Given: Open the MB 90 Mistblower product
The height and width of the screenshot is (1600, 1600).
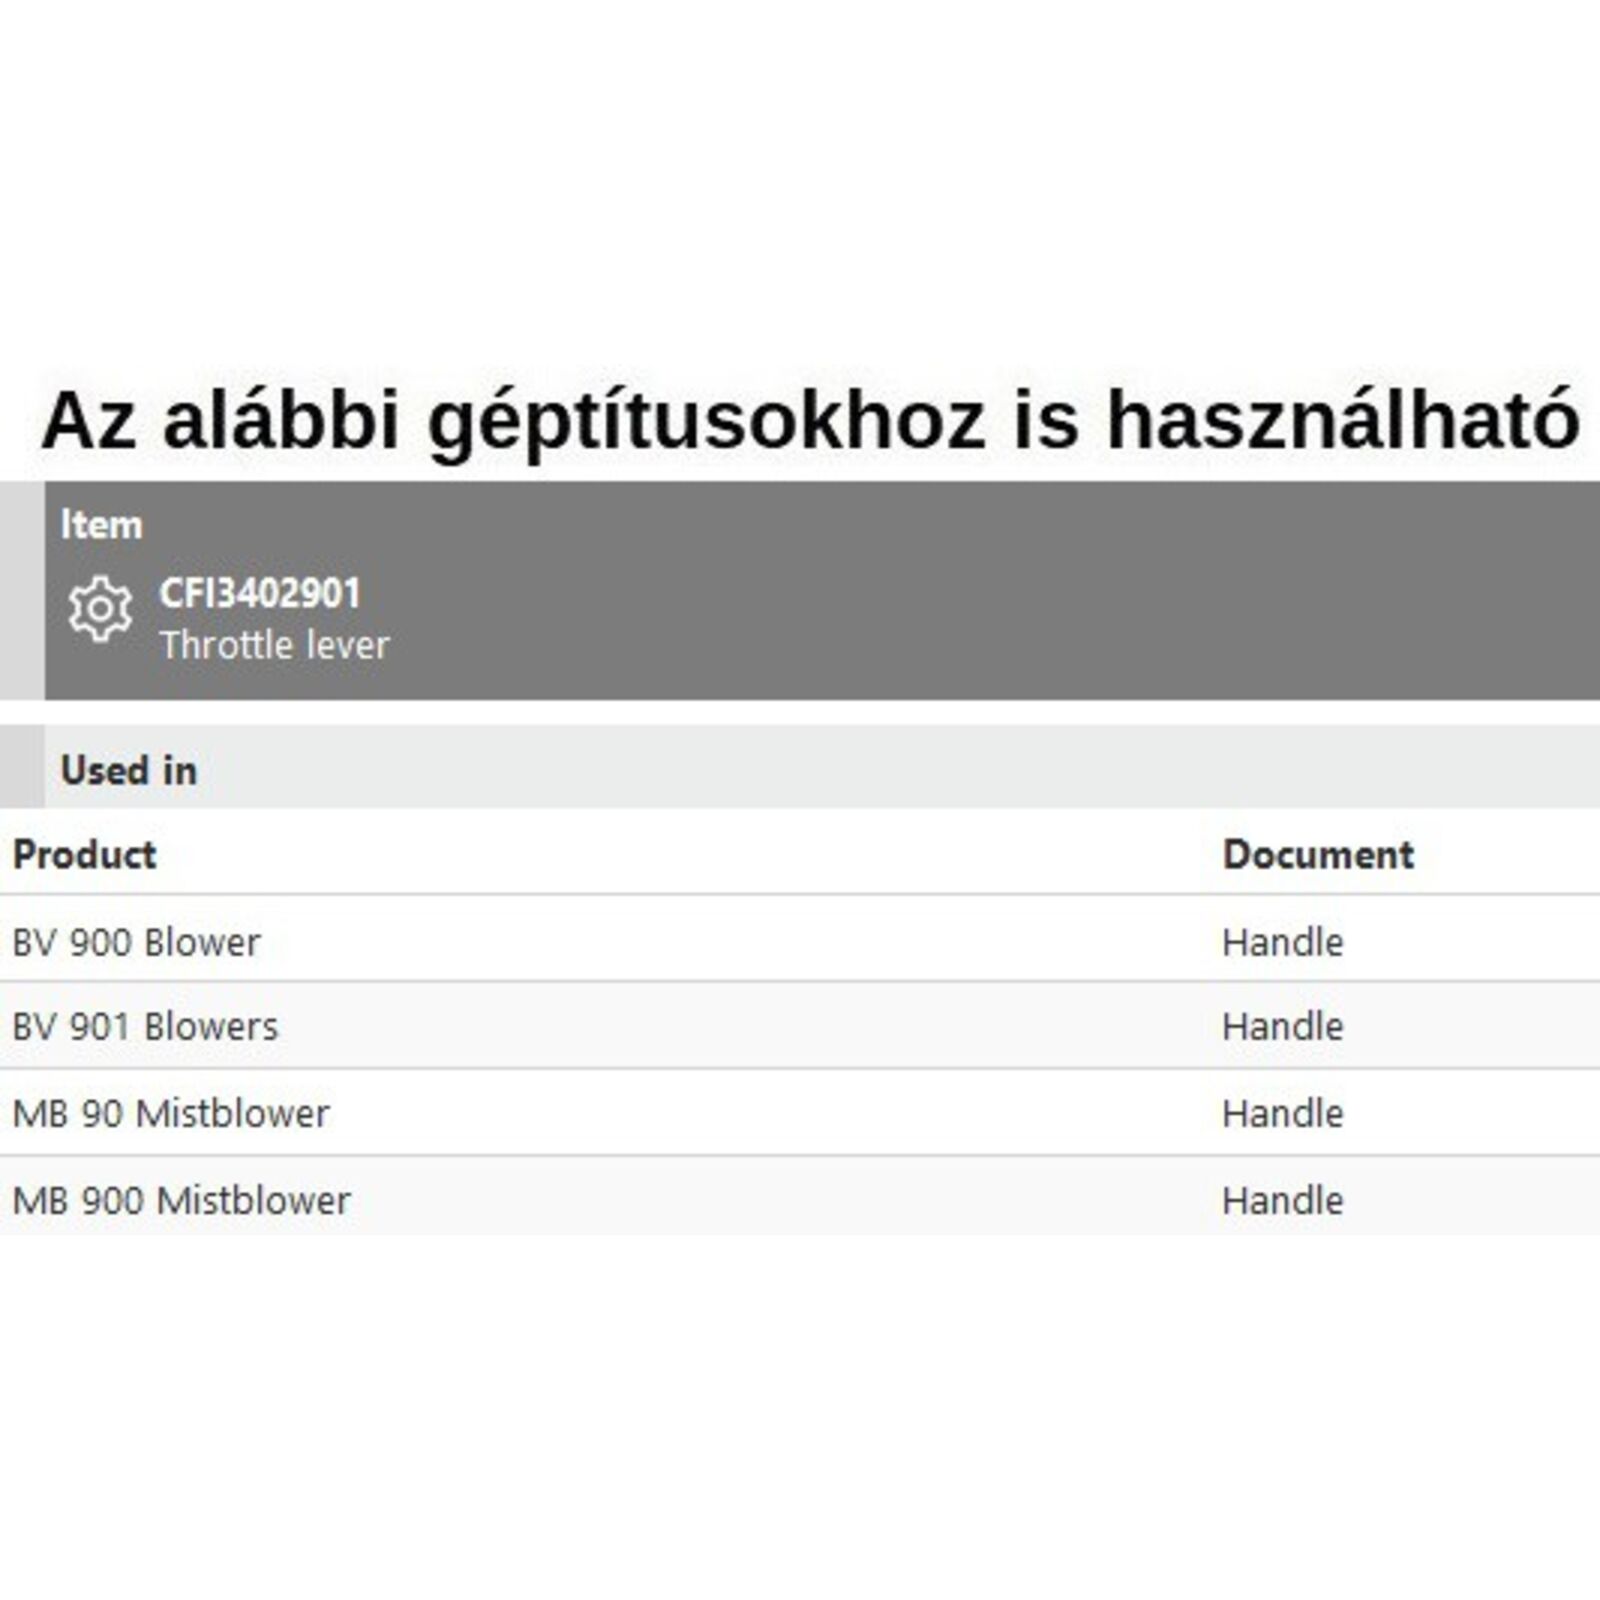Looking at the screenshot, I should click(x=171, y=1113).
